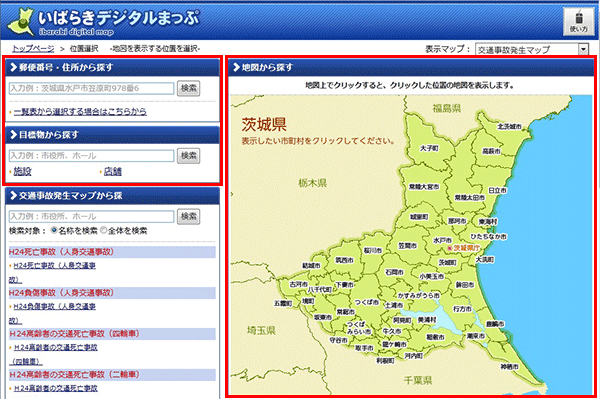Select the 名称を検索 radio button
The image size is (600, 399).
(54, 230)
